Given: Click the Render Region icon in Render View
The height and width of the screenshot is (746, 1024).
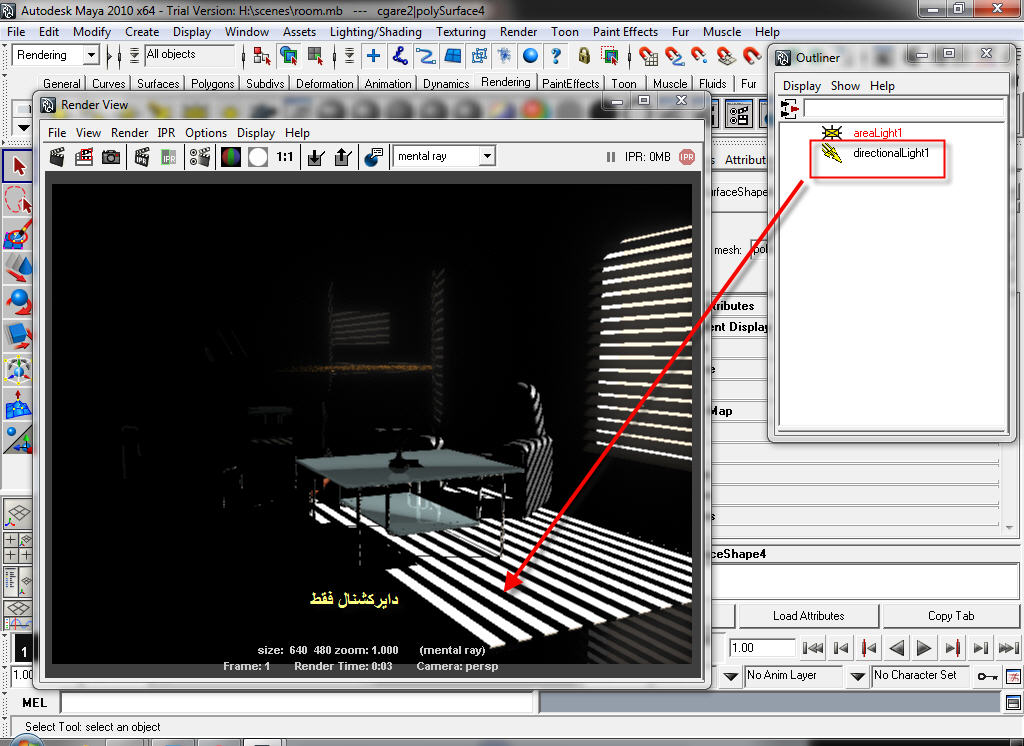Looking at the screenshot, I should pos(84,157).
